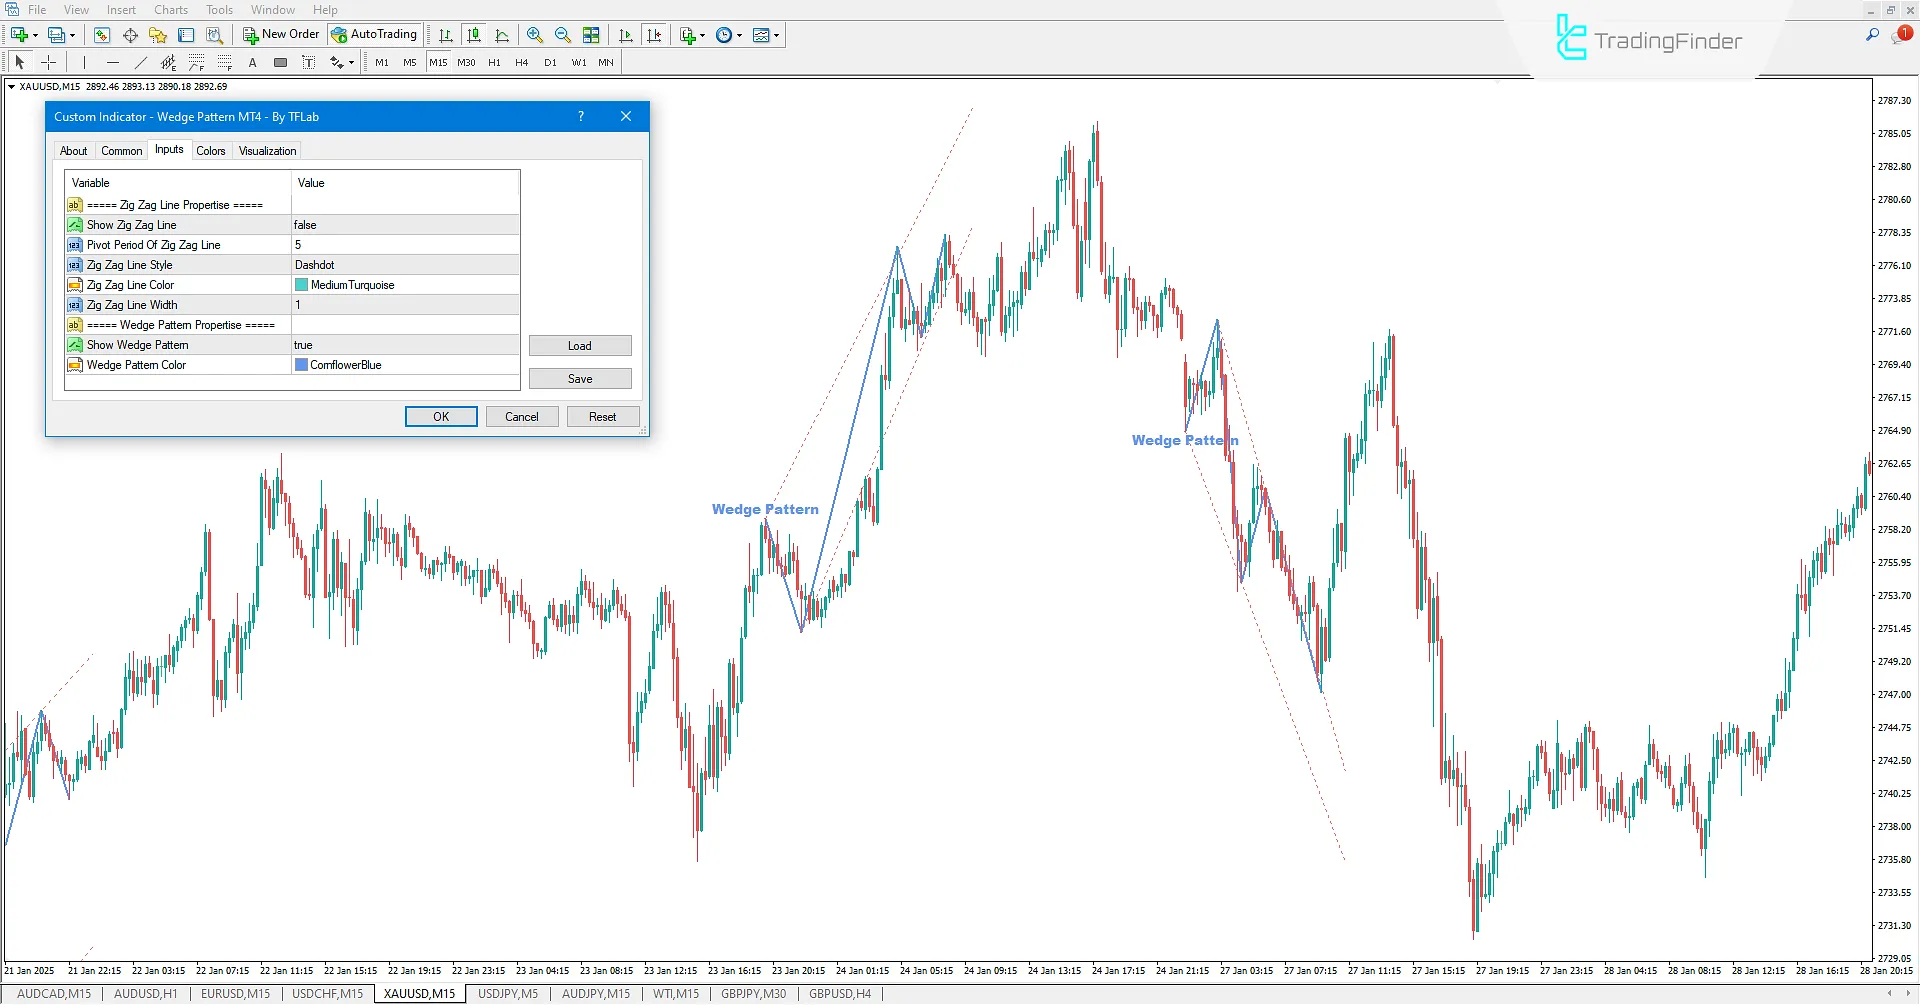Image resolution: width=1920 pixels, height=1005 pixels.
Task: Zoom in on the chart
Action: pyautogui.click(x=535, y=34)
